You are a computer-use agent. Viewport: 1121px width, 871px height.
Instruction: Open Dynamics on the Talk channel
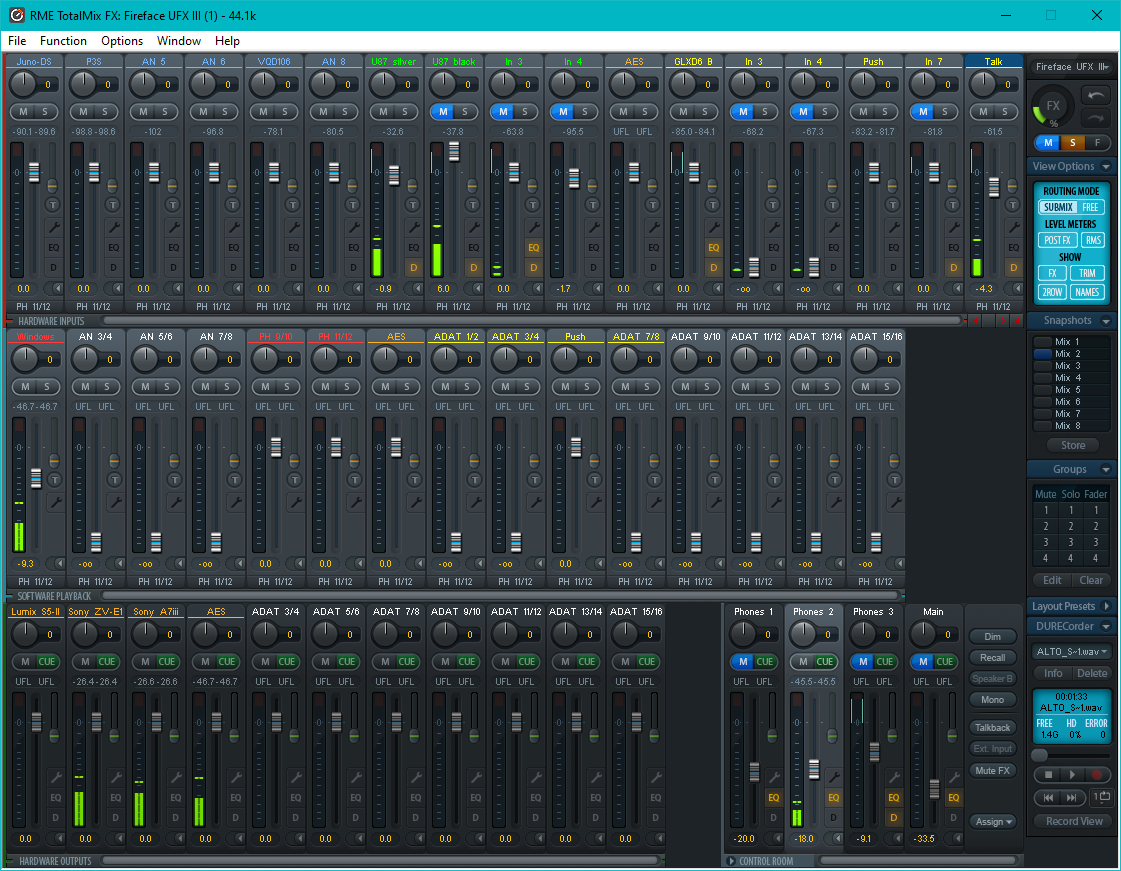(1013, 267)
